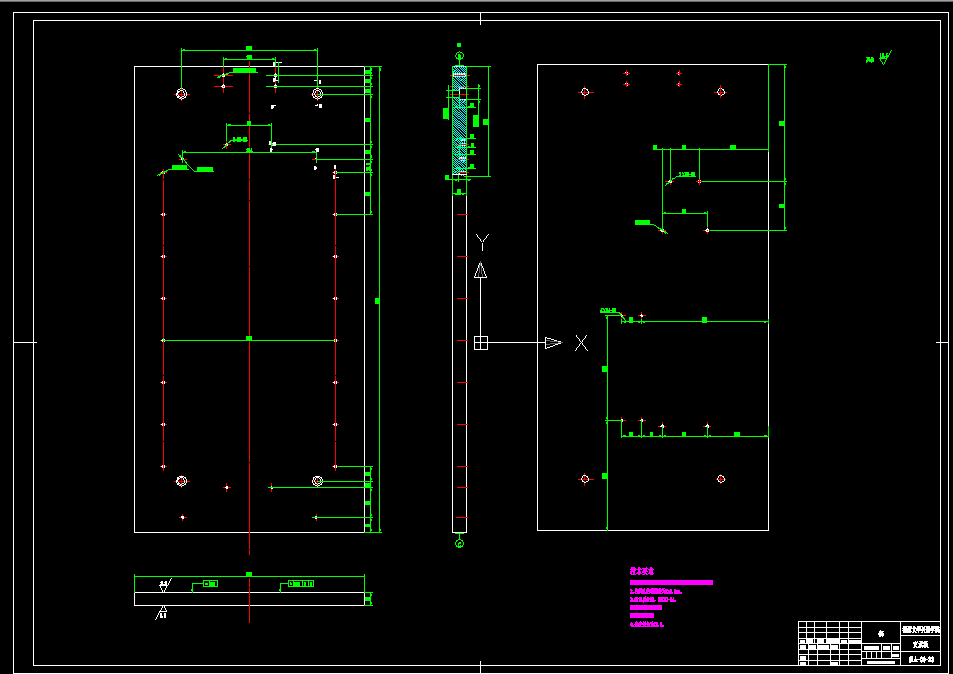Select the long magenta bar under the requirements heading
The image size is (953, 674).
671,582
